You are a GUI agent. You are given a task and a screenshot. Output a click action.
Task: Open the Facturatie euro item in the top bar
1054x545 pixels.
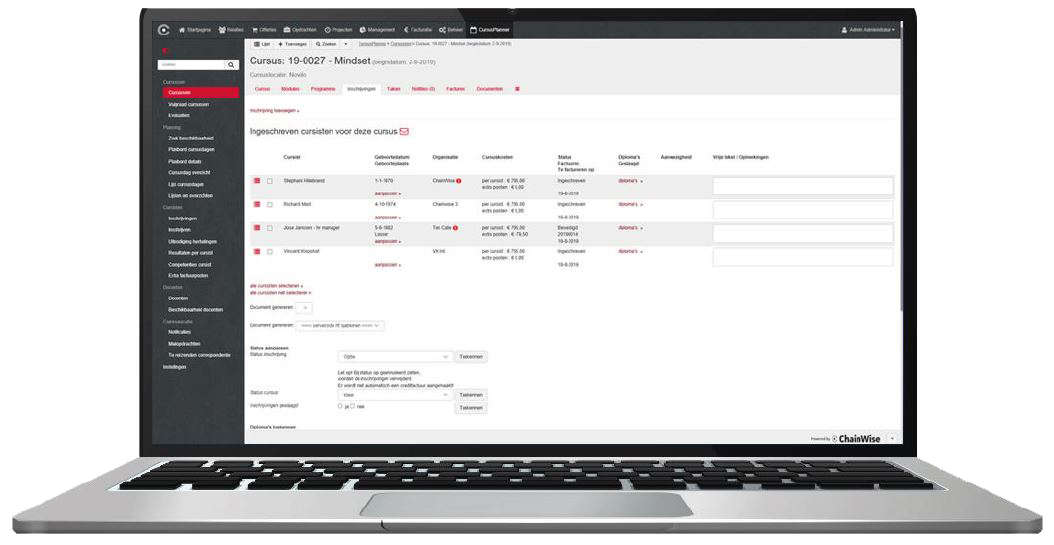(x=417, y=30)
